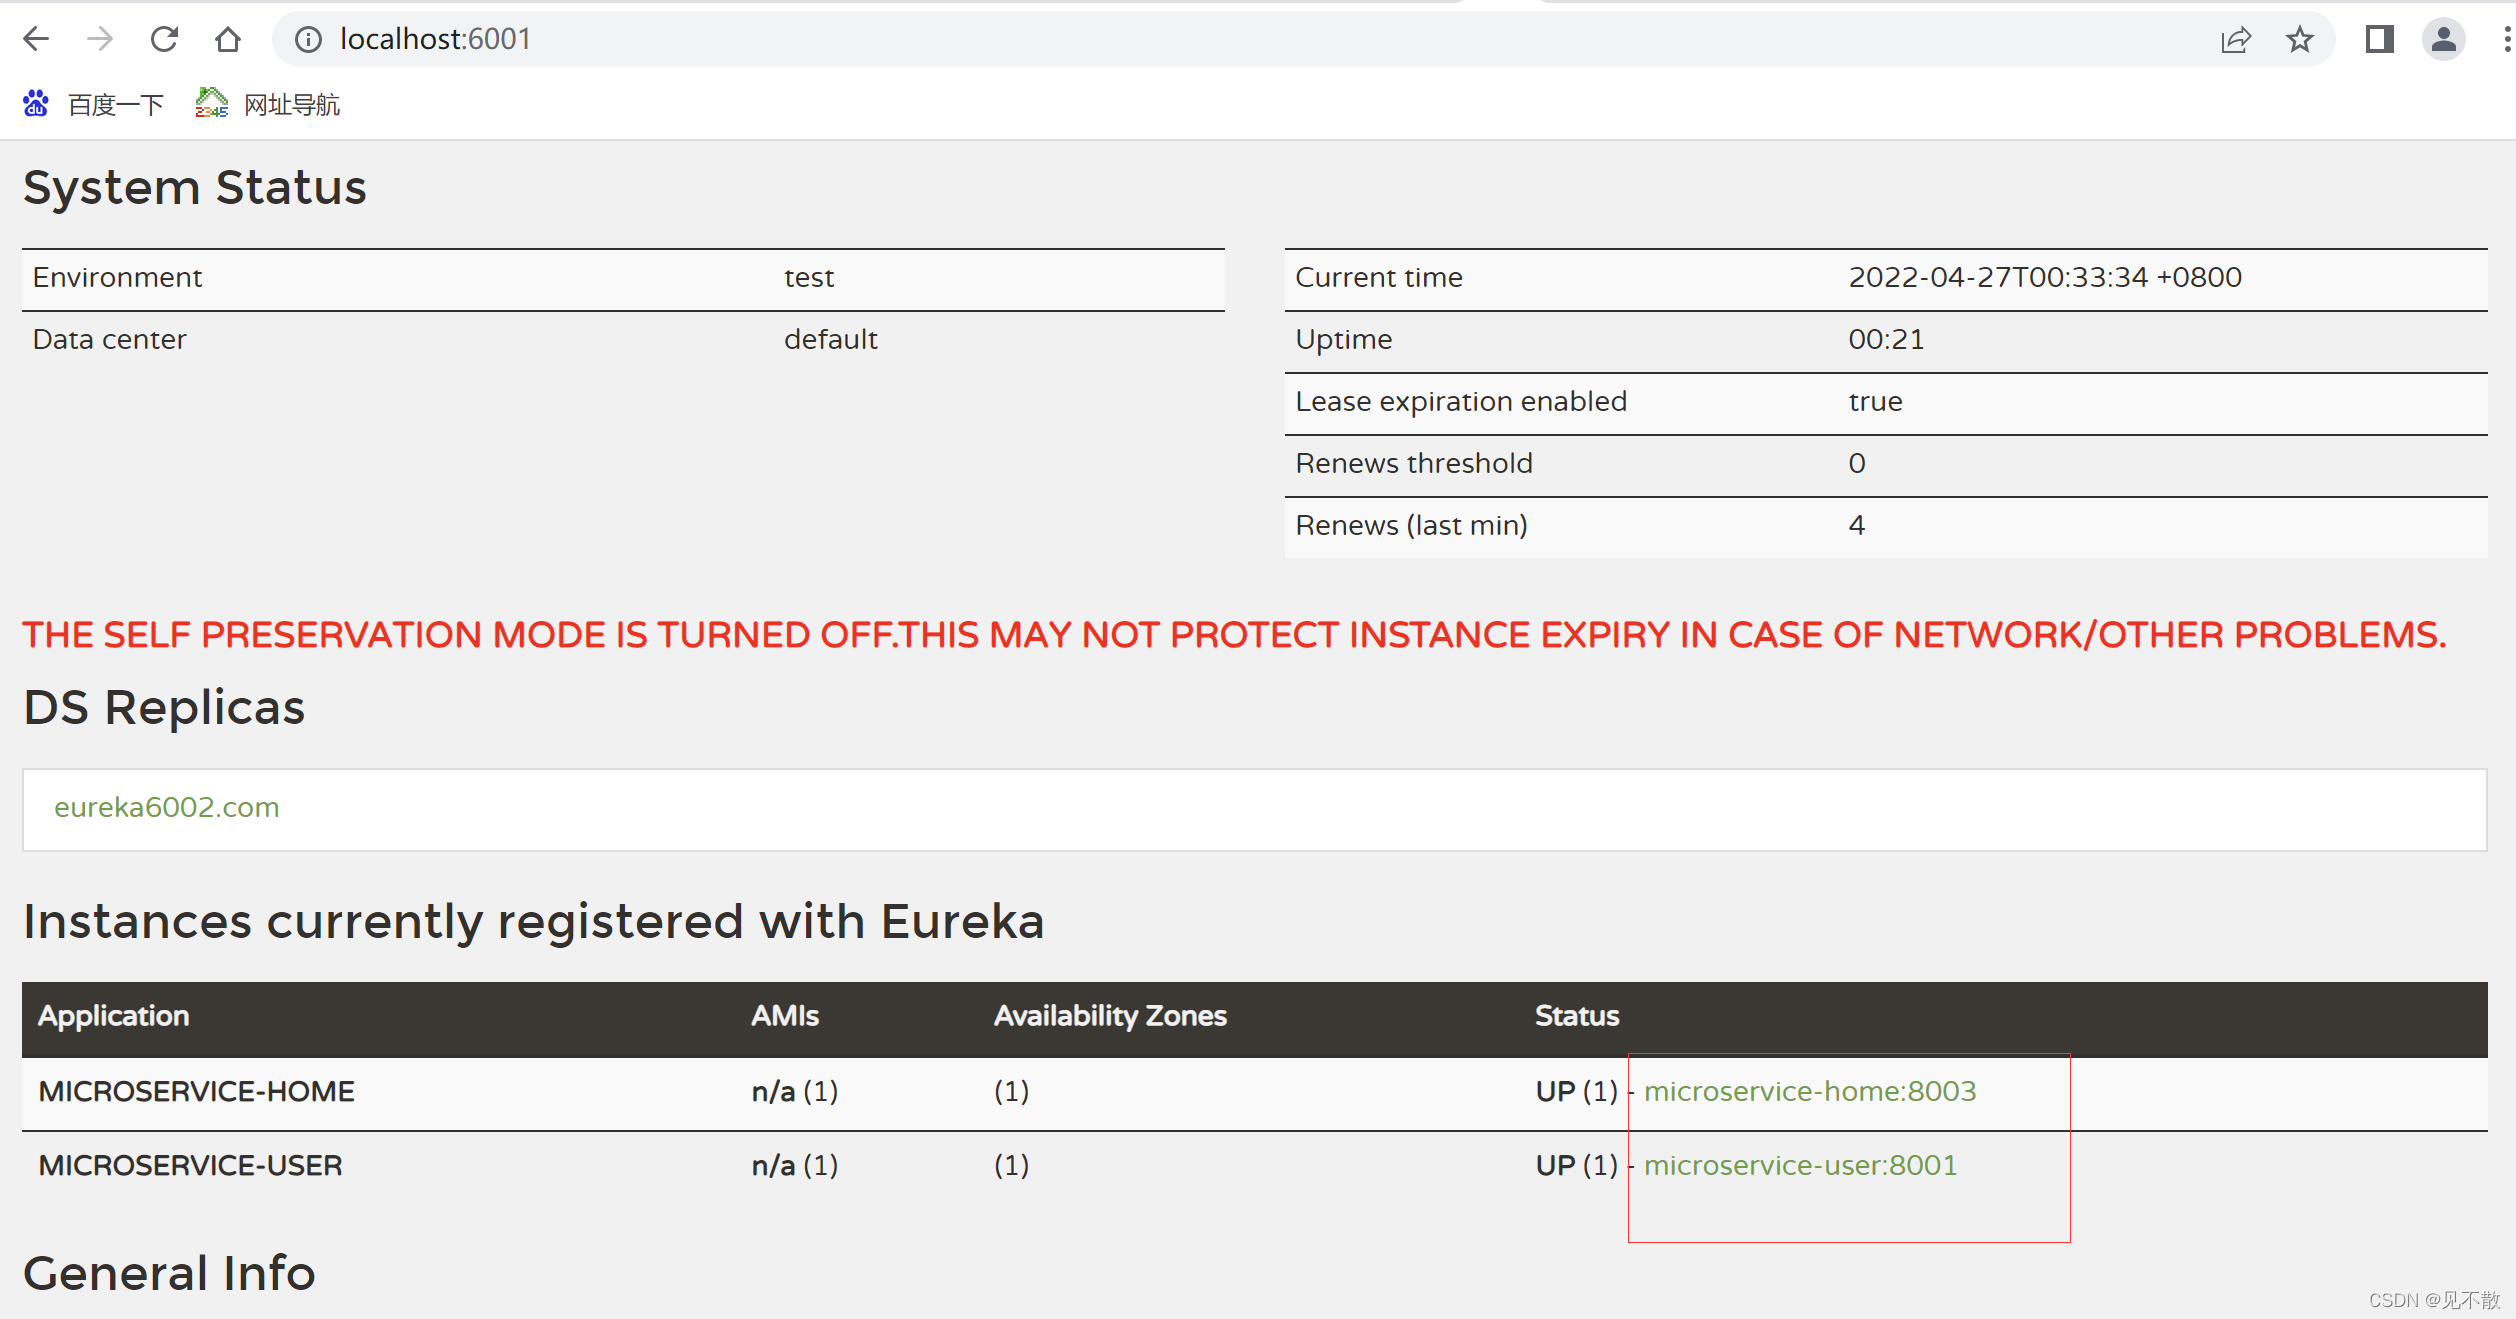
Task: Bookmark this page with star icon
Action: tap(2300, 39)
